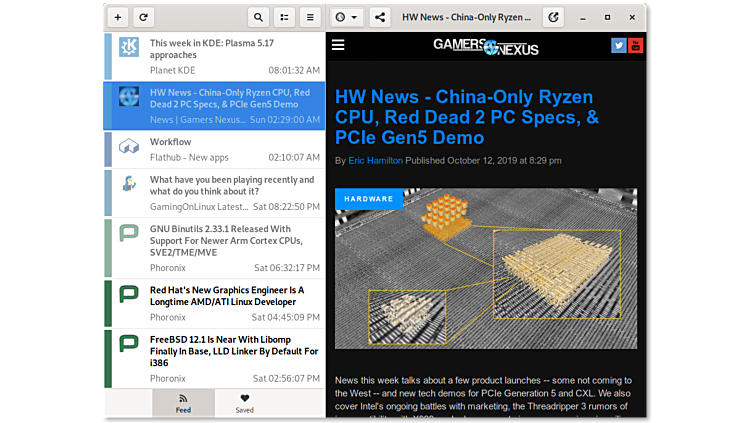
Task: Open the Gamers Nexus Twitter icon
Action: [x=619, y=45]
